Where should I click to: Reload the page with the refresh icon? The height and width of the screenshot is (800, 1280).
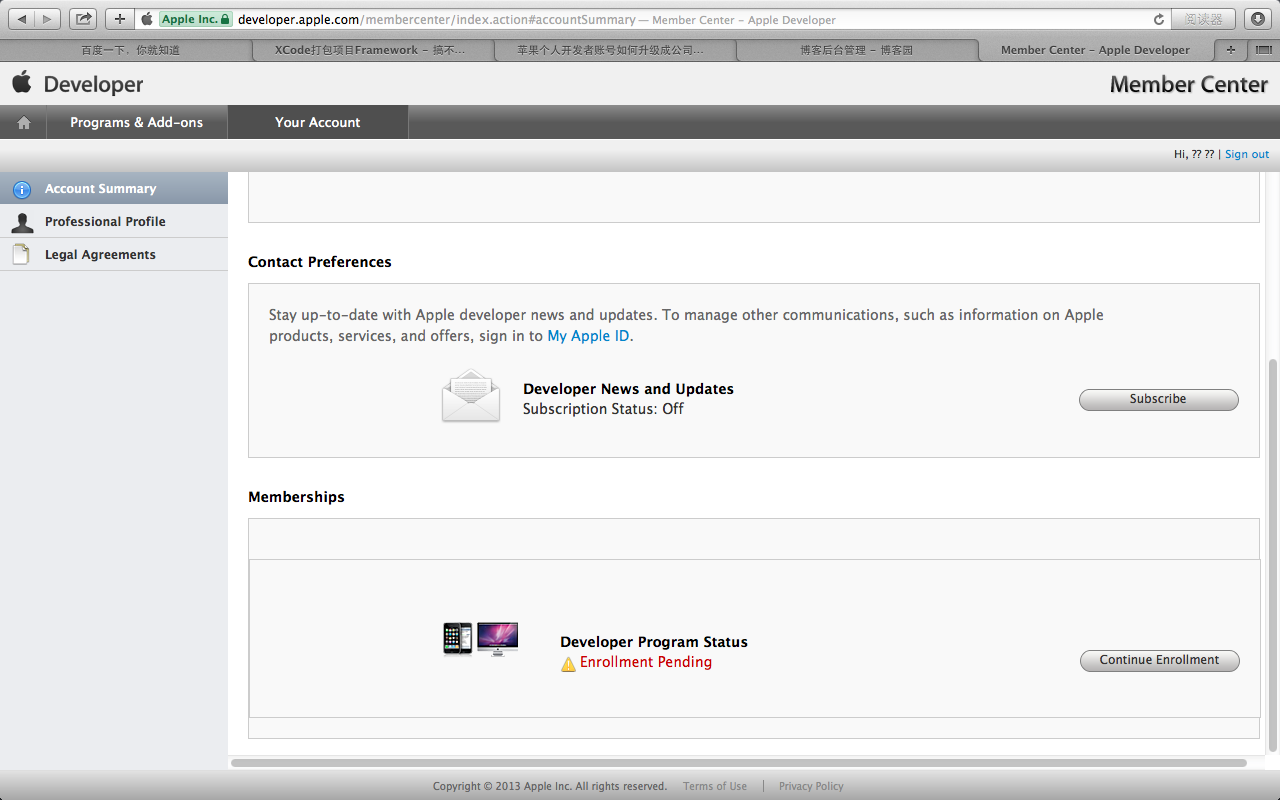pos(1159,19)
